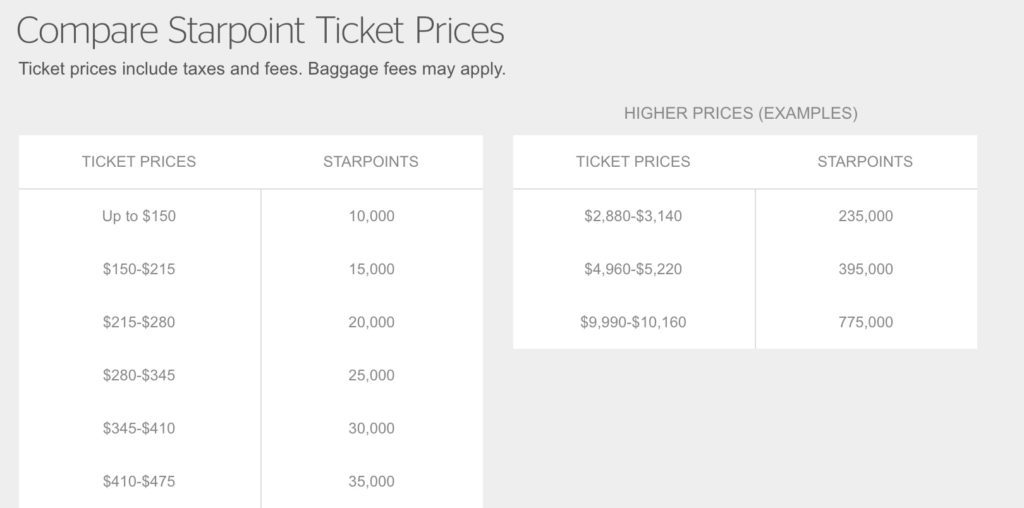Select the "HIGHER PRICES (EXAMPLES)" label
The width and height of the screenshot is (1024, 508).
741,113
